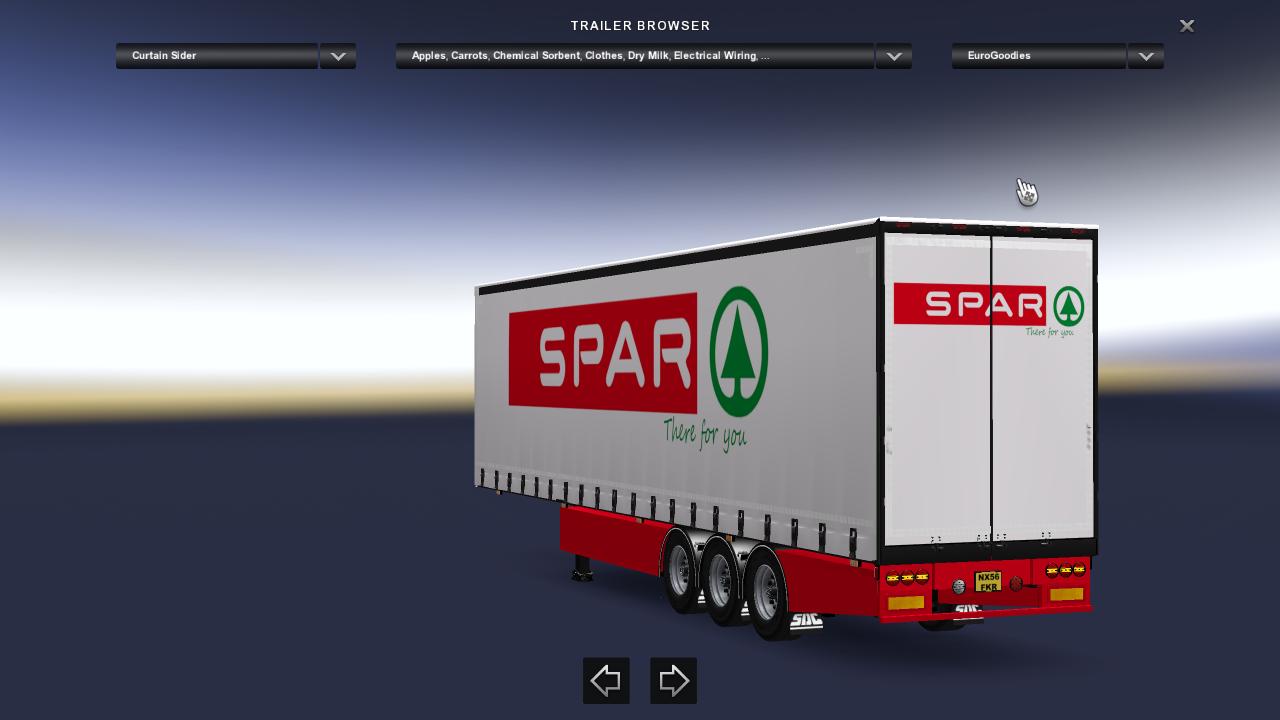Open the Curtain Sider trailer type field
The image size is (1280, 720).
(217, 56)
